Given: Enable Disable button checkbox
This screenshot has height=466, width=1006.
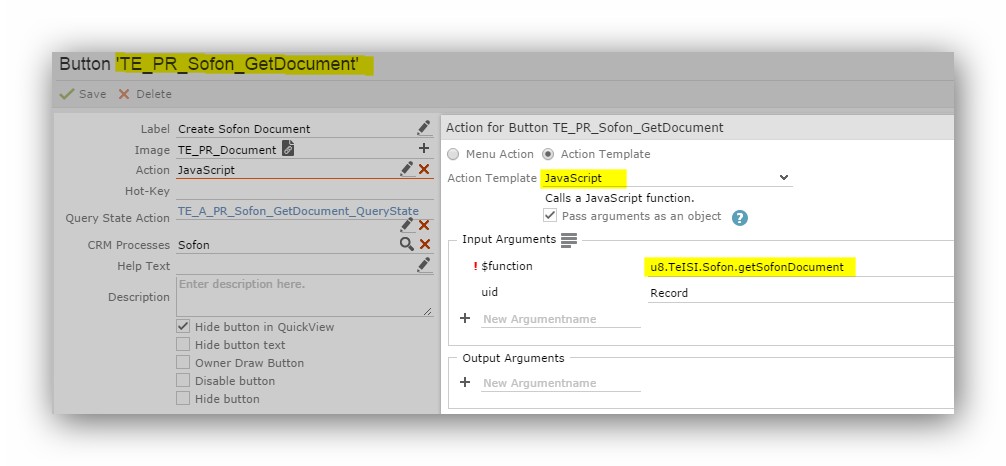Looking at the screenshot, I should [x=183, y=380].
